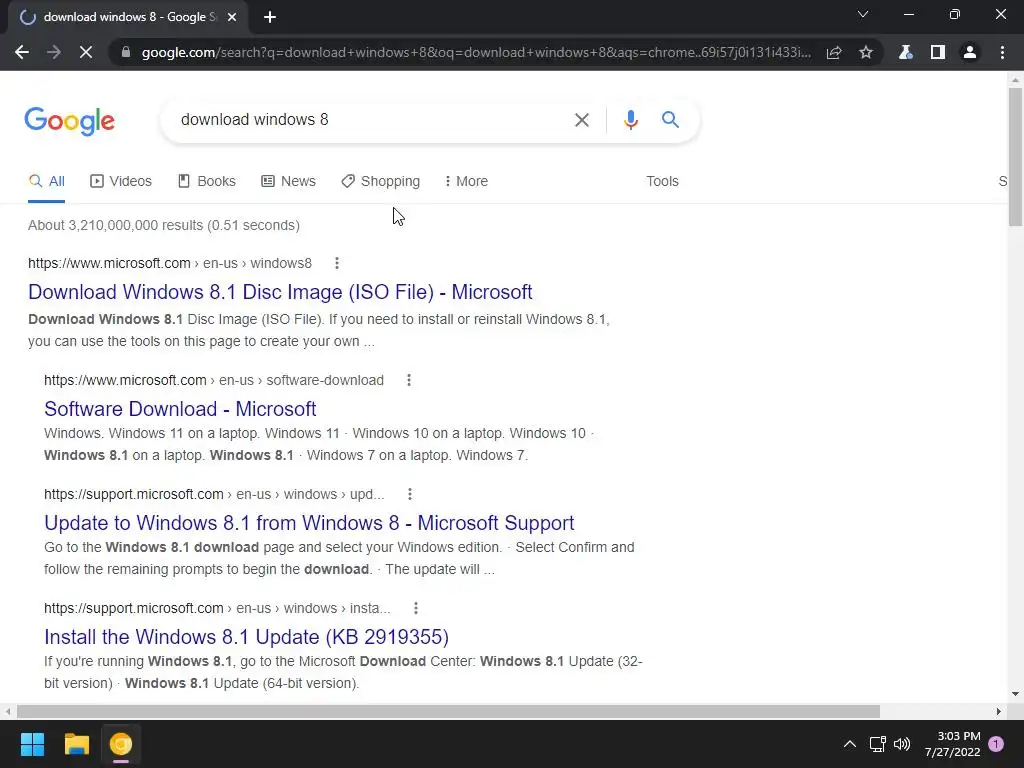Viewport: 1024px width, 768px height.
Task: Stop loading the page
Action: 86,52
